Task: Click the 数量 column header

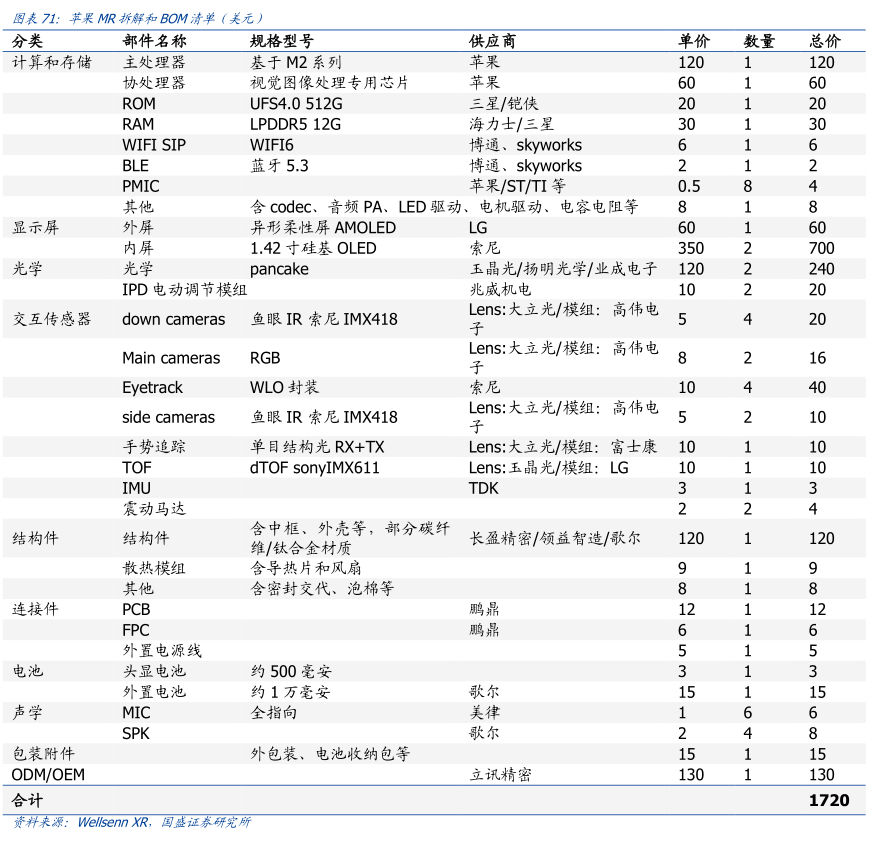Action: 759,41
